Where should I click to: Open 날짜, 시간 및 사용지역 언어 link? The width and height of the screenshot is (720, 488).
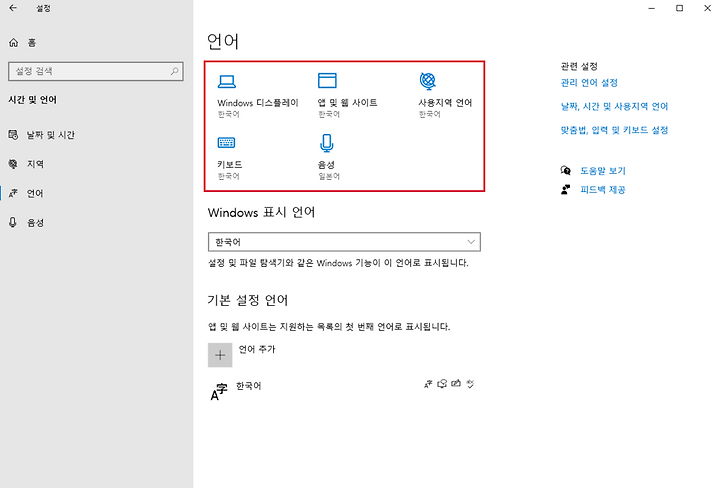point(614,107)
